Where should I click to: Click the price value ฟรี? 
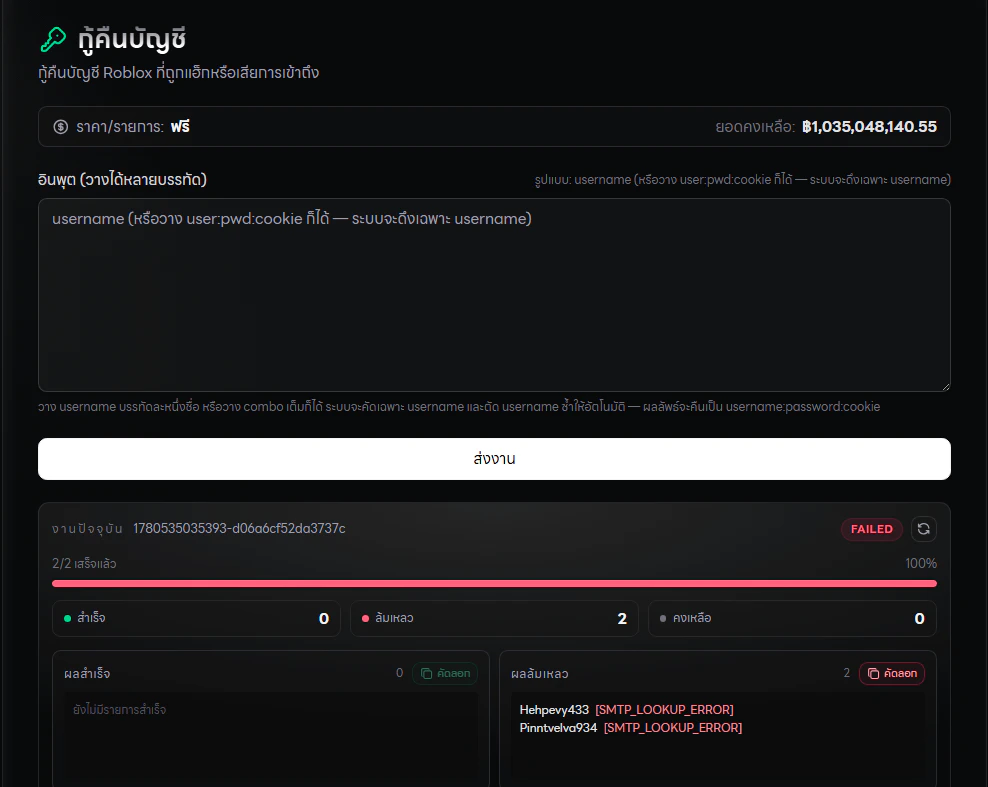pos(180,127)
